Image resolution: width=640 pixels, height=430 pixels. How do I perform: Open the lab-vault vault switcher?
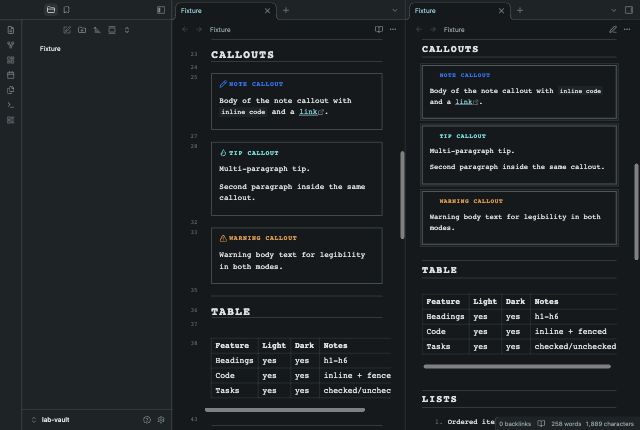click(51, 419)
